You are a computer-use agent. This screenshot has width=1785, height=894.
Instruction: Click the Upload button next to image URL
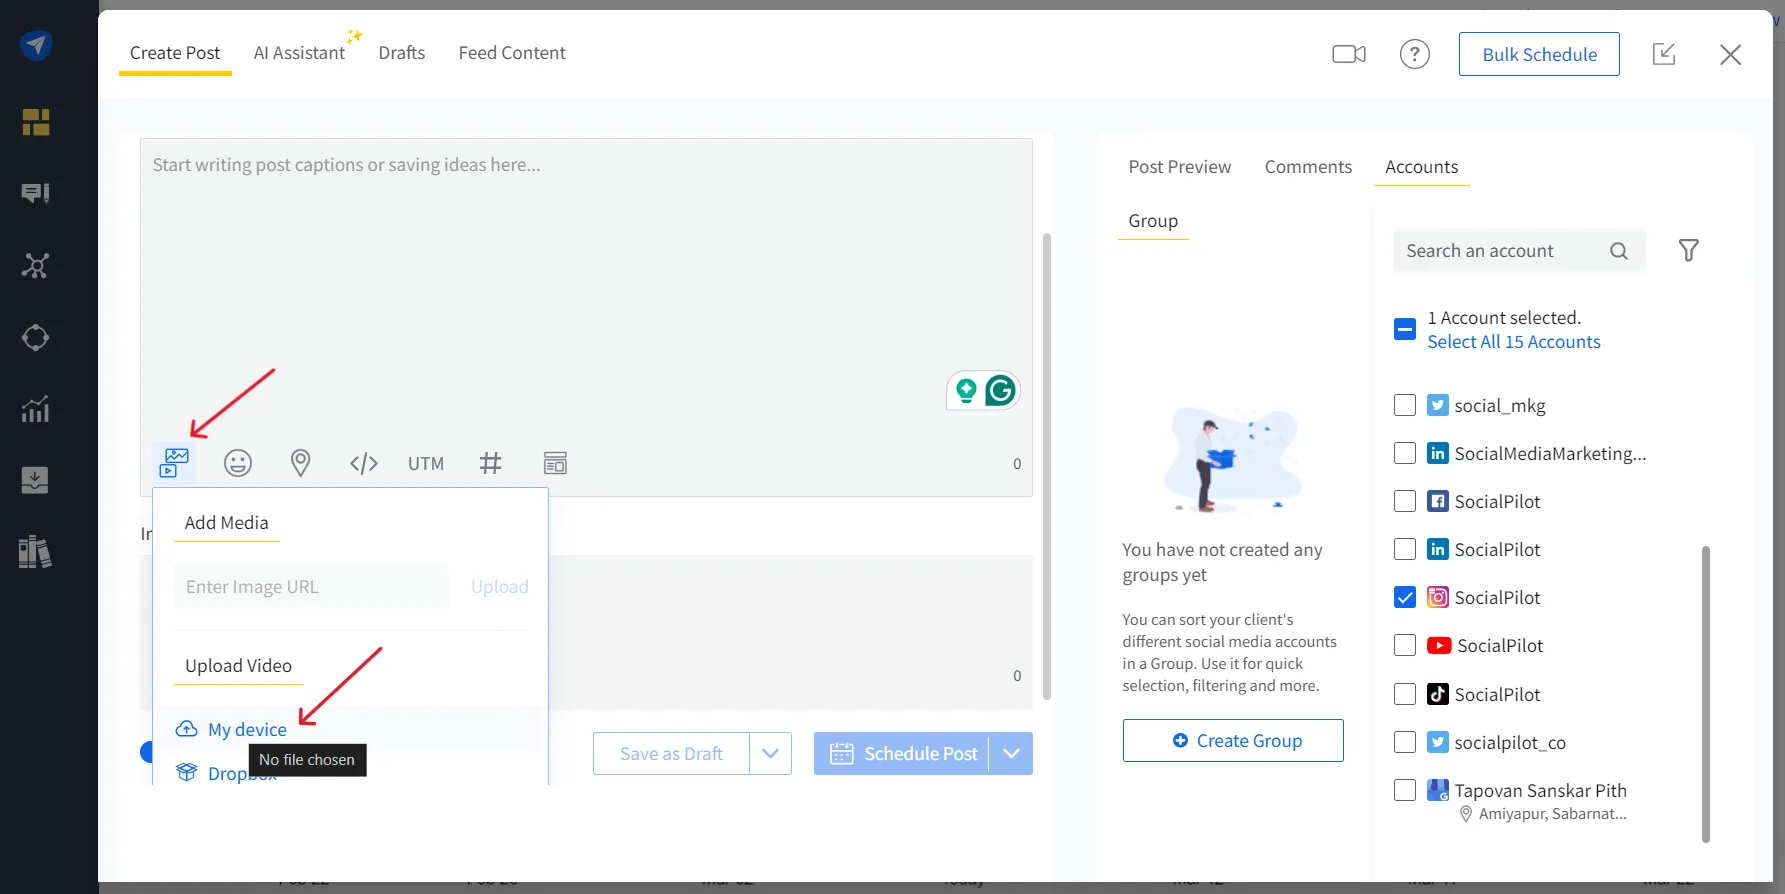point(500,587)
